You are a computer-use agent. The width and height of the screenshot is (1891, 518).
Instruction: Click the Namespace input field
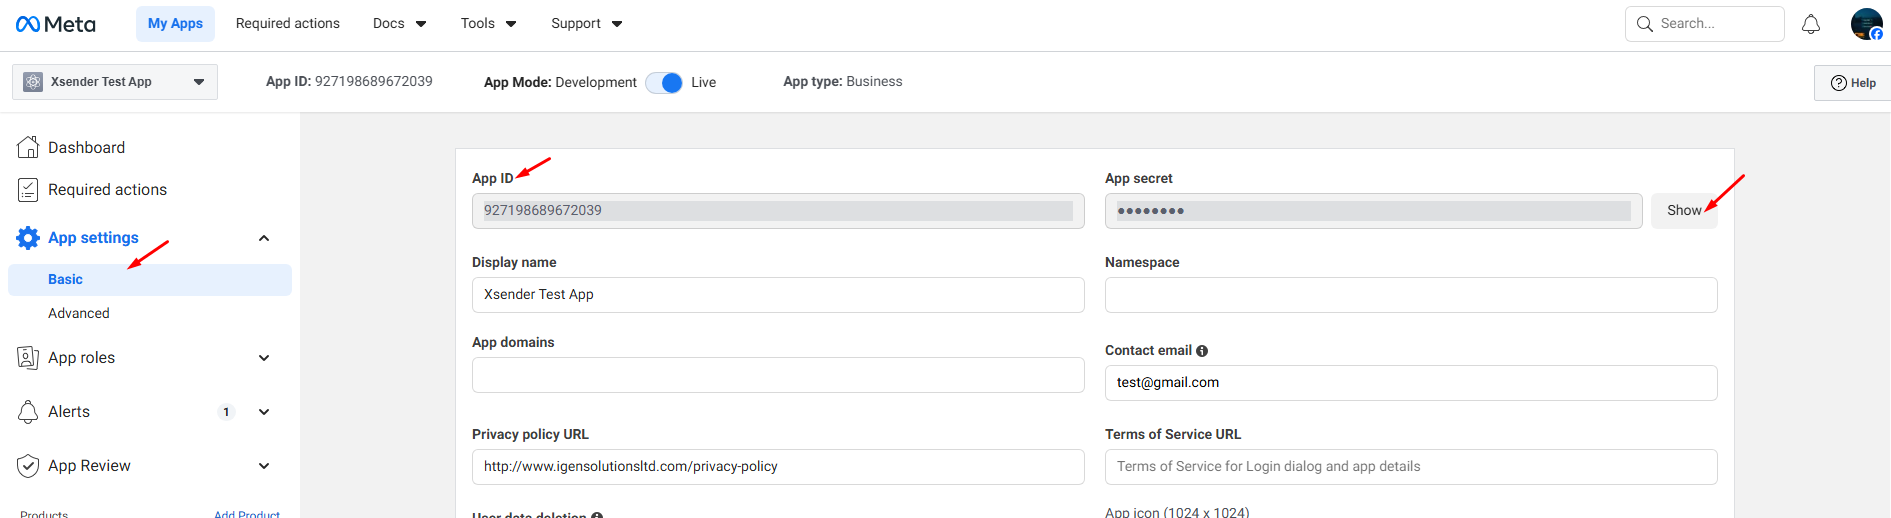[x=1410, y=295]
